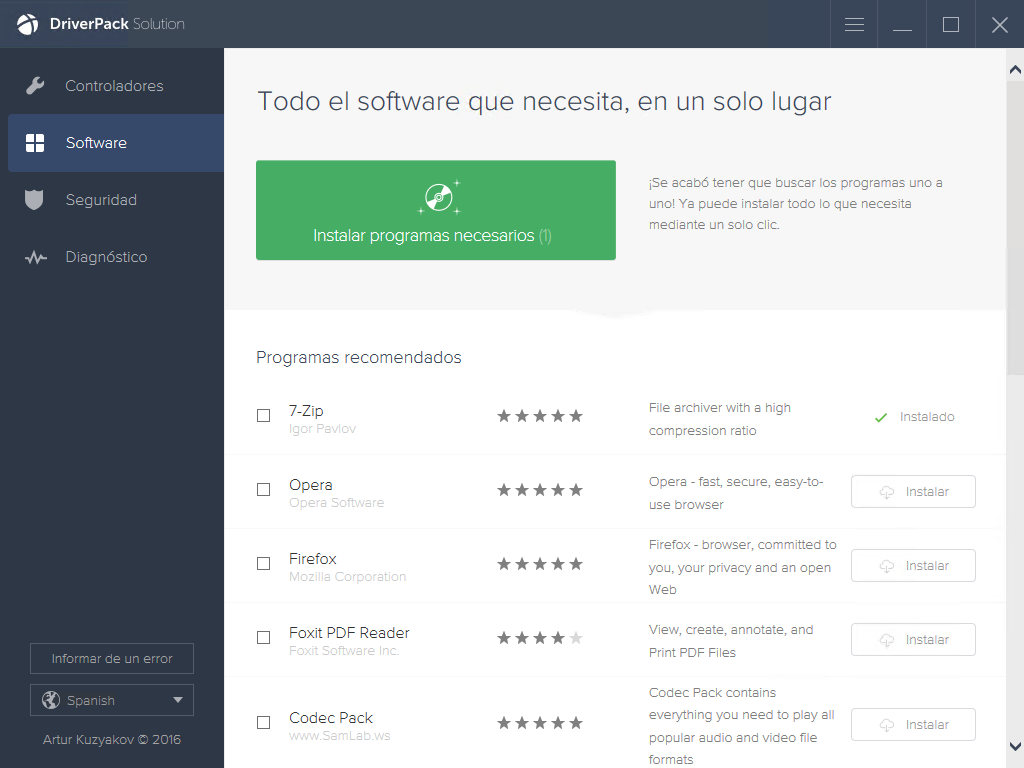This screenshot has width=1024, height=768.
Task: Install Firefox with its Instalar button
Action: (913, 566)
